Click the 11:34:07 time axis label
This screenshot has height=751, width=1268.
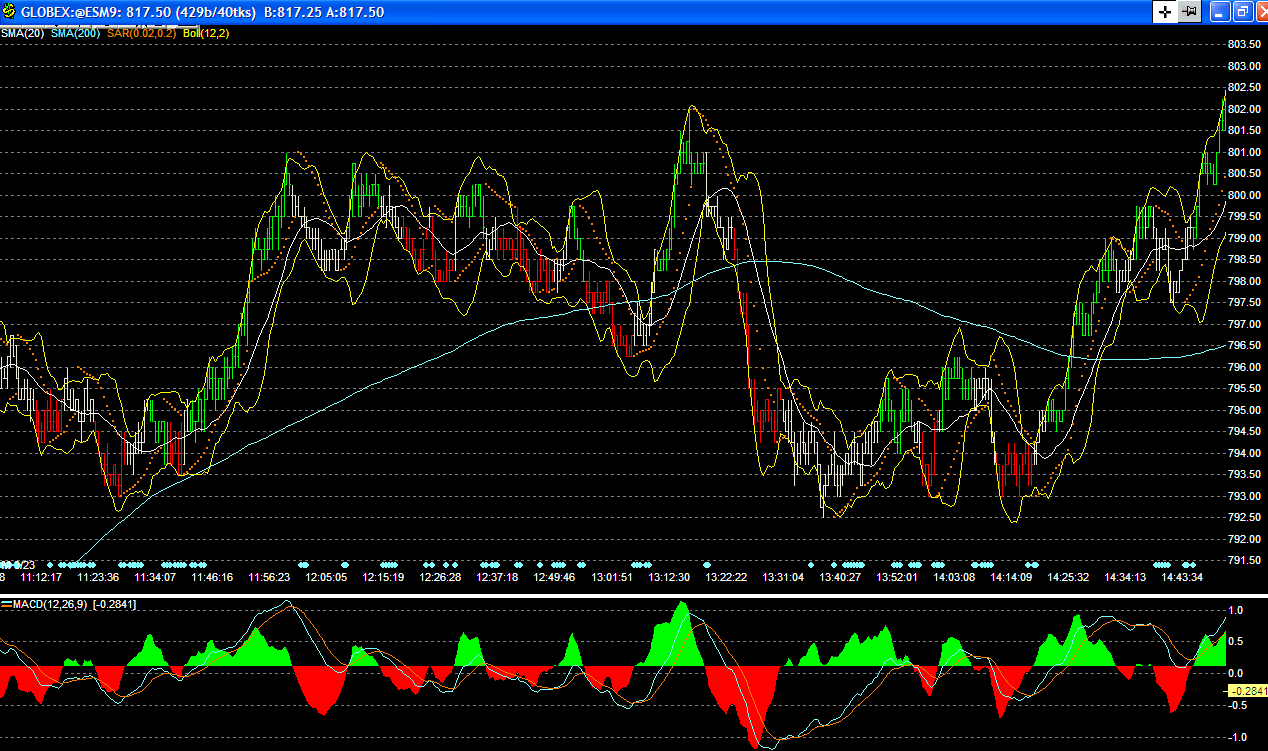point(155,577)
